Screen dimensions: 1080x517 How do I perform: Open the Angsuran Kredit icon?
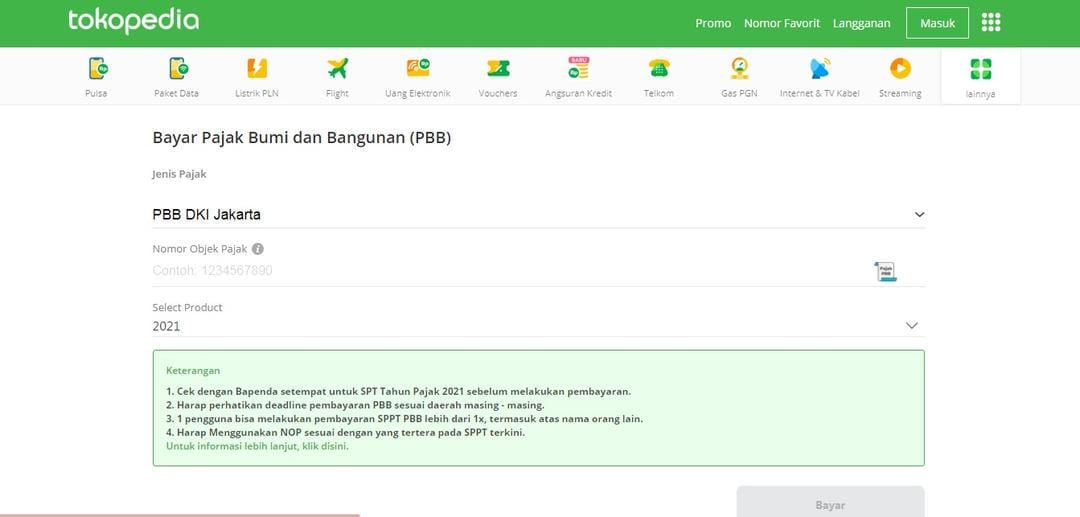[579, 67]
